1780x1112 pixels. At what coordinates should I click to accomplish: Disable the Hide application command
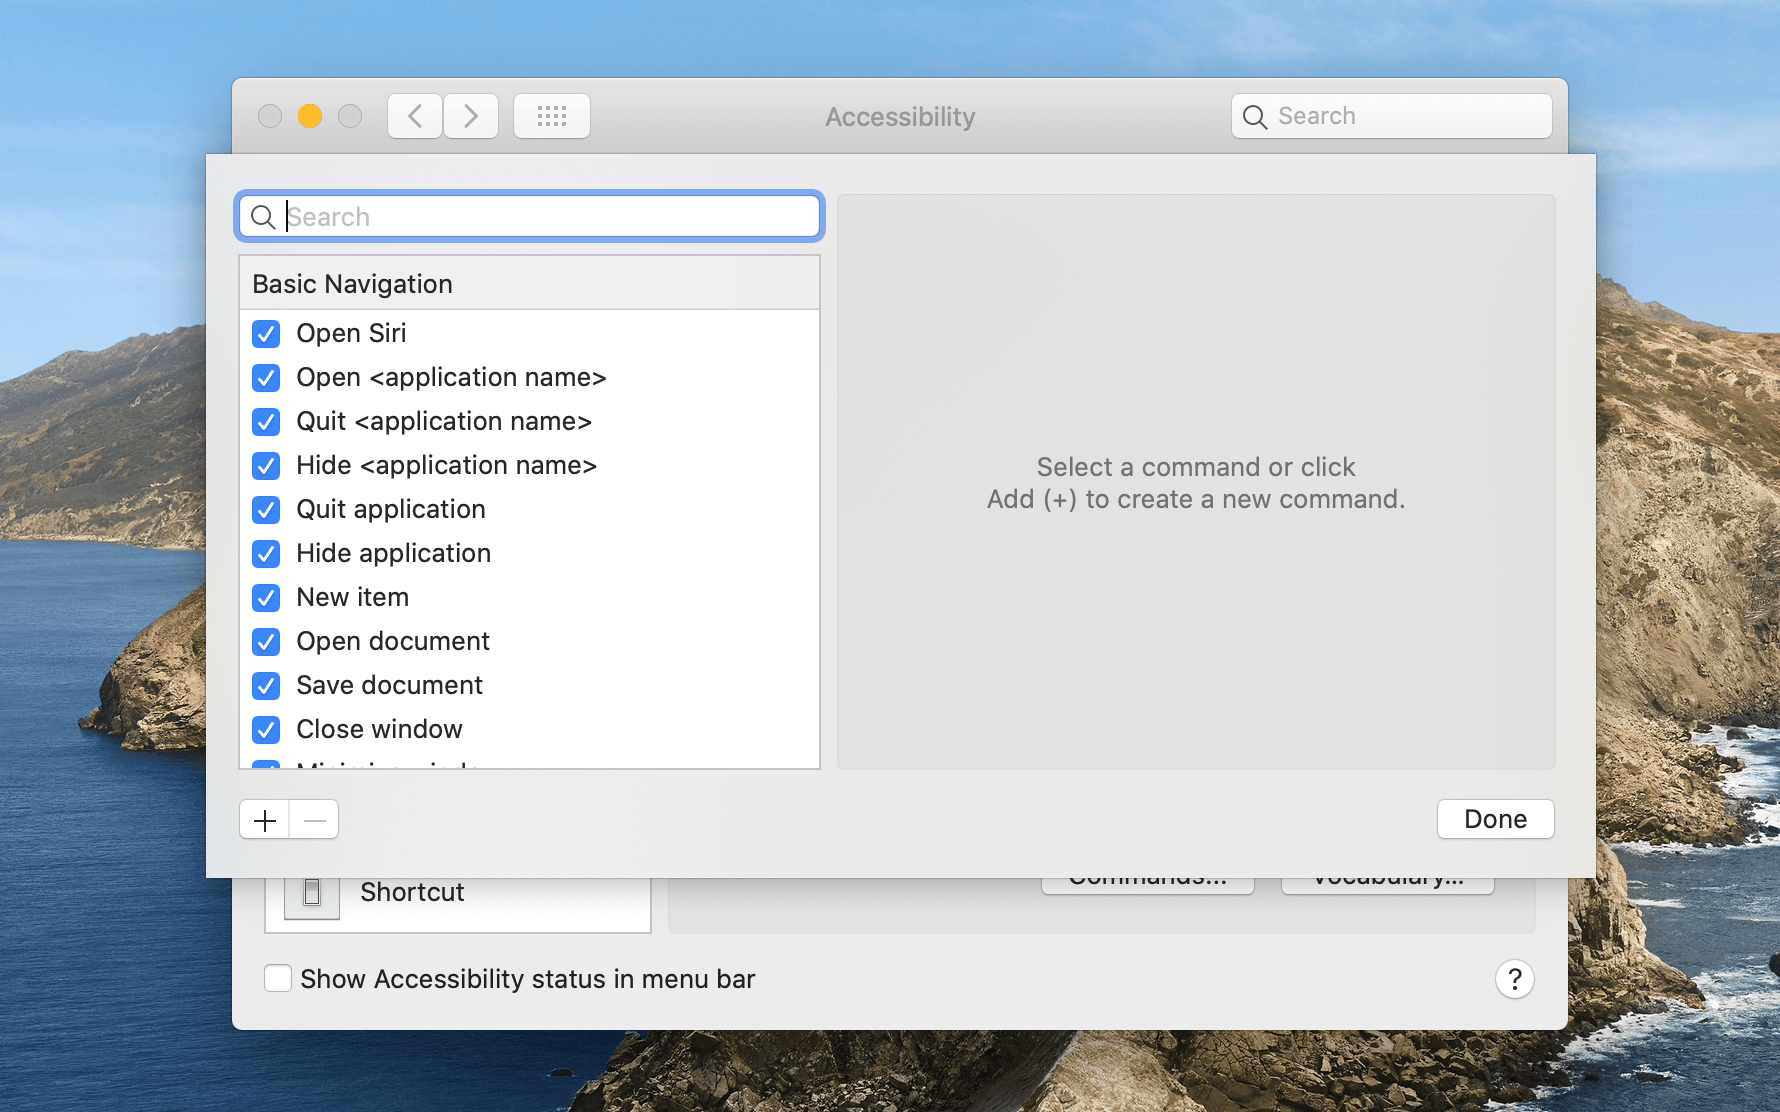click(266, 554)
